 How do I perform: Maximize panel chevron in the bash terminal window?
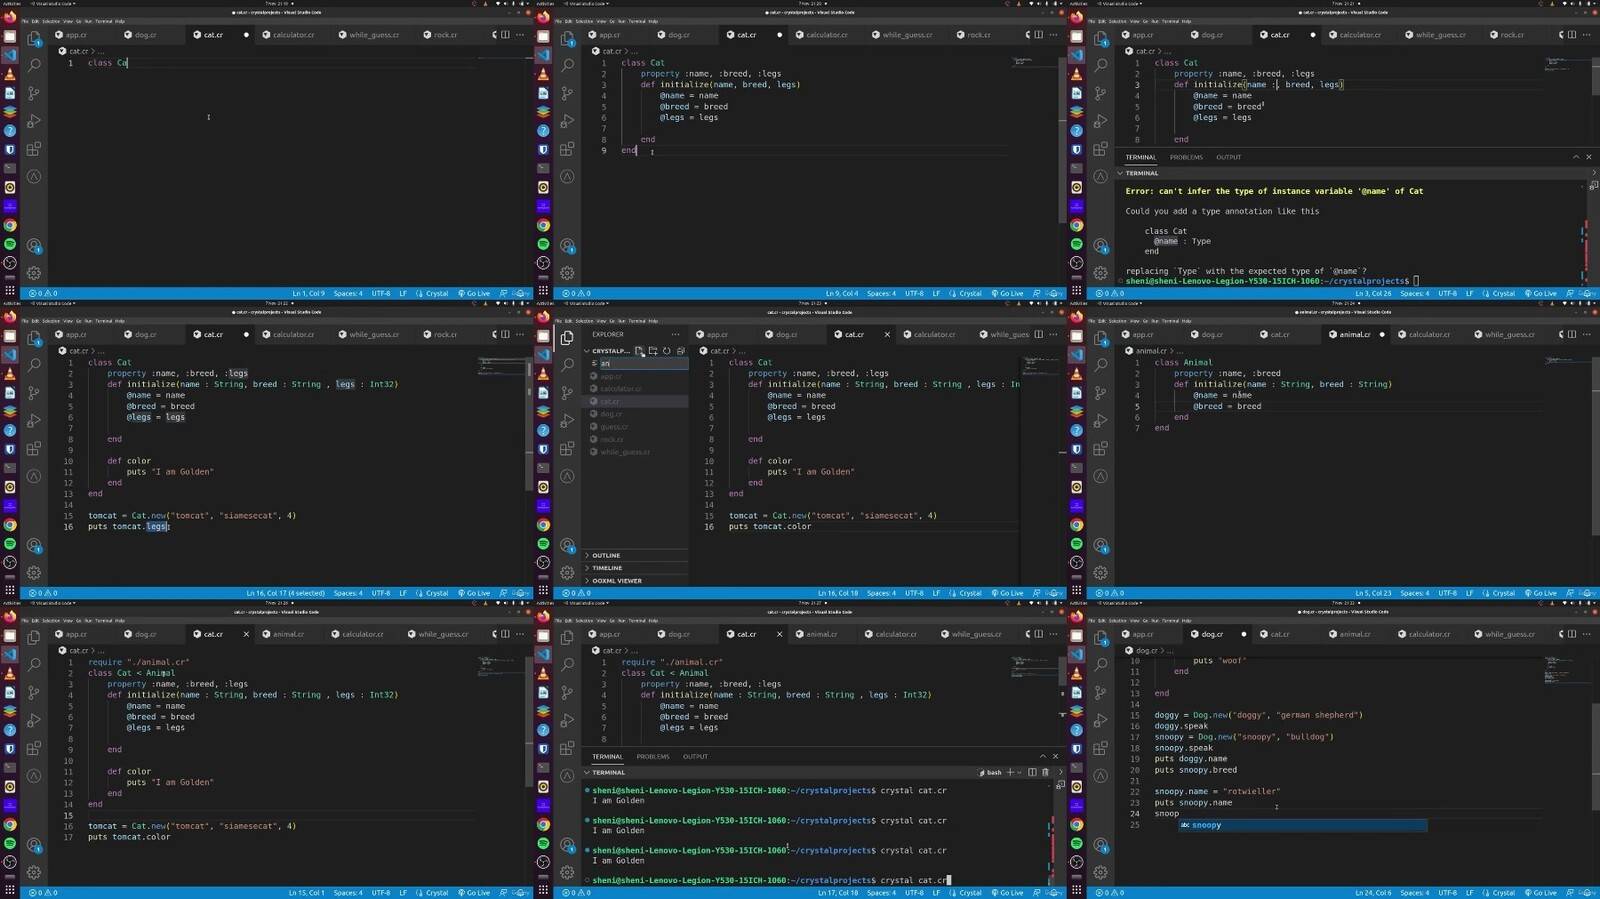coord(1042,756)
